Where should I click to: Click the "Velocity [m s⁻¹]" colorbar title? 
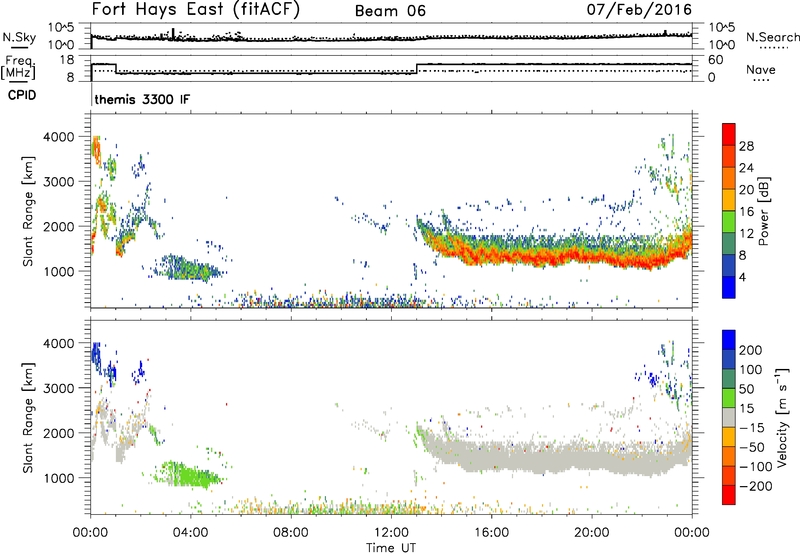(x=781, y=417)
